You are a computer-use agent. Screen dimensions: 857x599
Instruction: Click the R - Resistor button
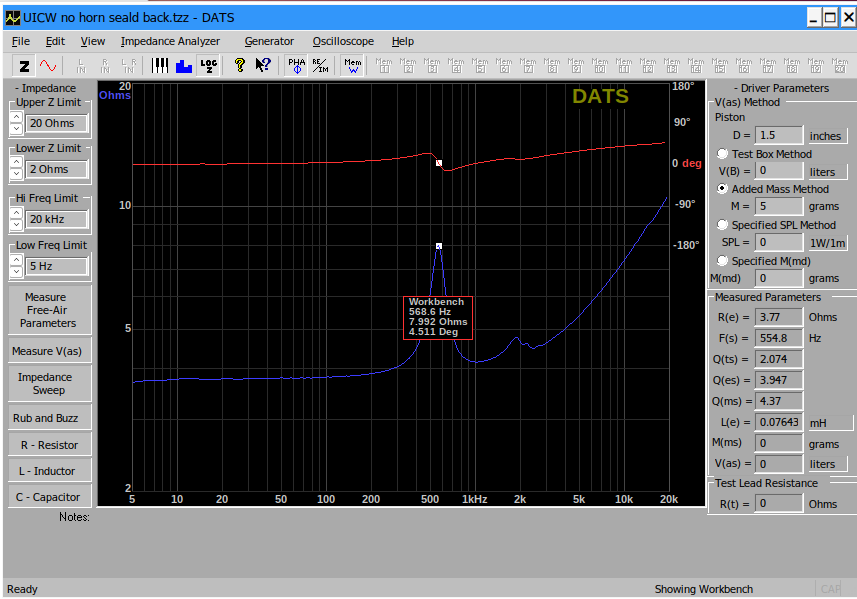(x=49, y=445)
